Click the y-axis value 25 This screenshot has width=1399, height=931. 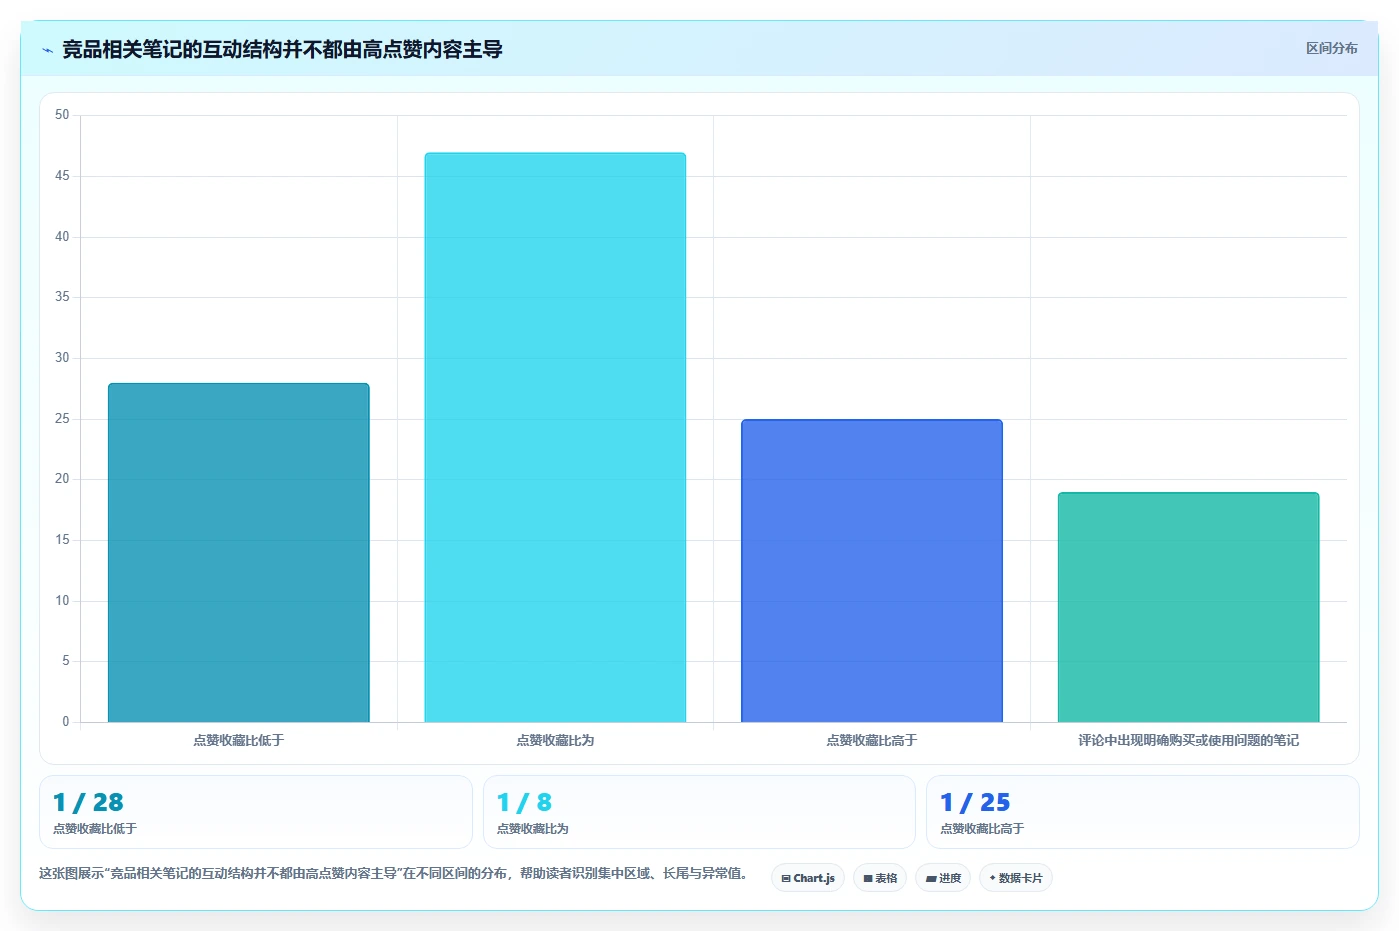(x=62, y=419)
